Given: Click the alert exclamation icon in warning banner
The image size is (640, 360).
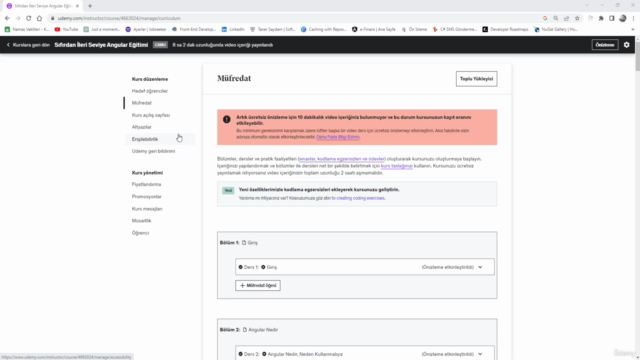Looking at the screenshot, I should click(227, 119).
